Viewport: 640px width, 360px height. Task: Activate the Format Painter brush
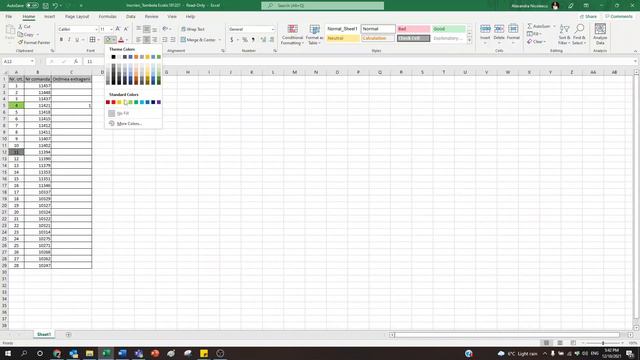(20, 42)
